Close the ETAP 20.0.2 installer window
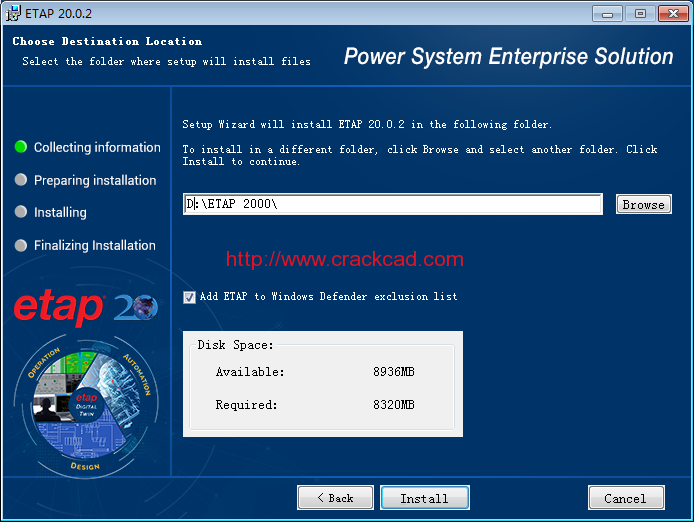This screenshot has width=694, height=522. 673,14
